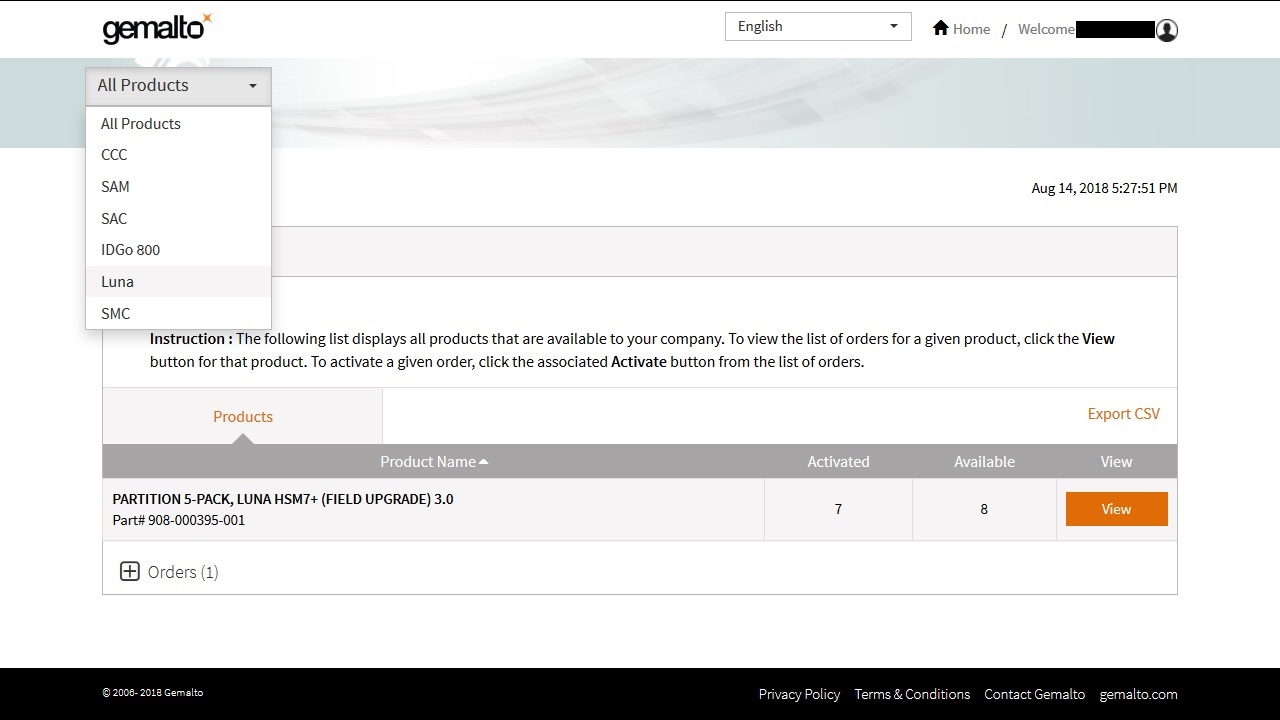
Task: Open the Privacy Policy link
Action: (x=799, y=694)
